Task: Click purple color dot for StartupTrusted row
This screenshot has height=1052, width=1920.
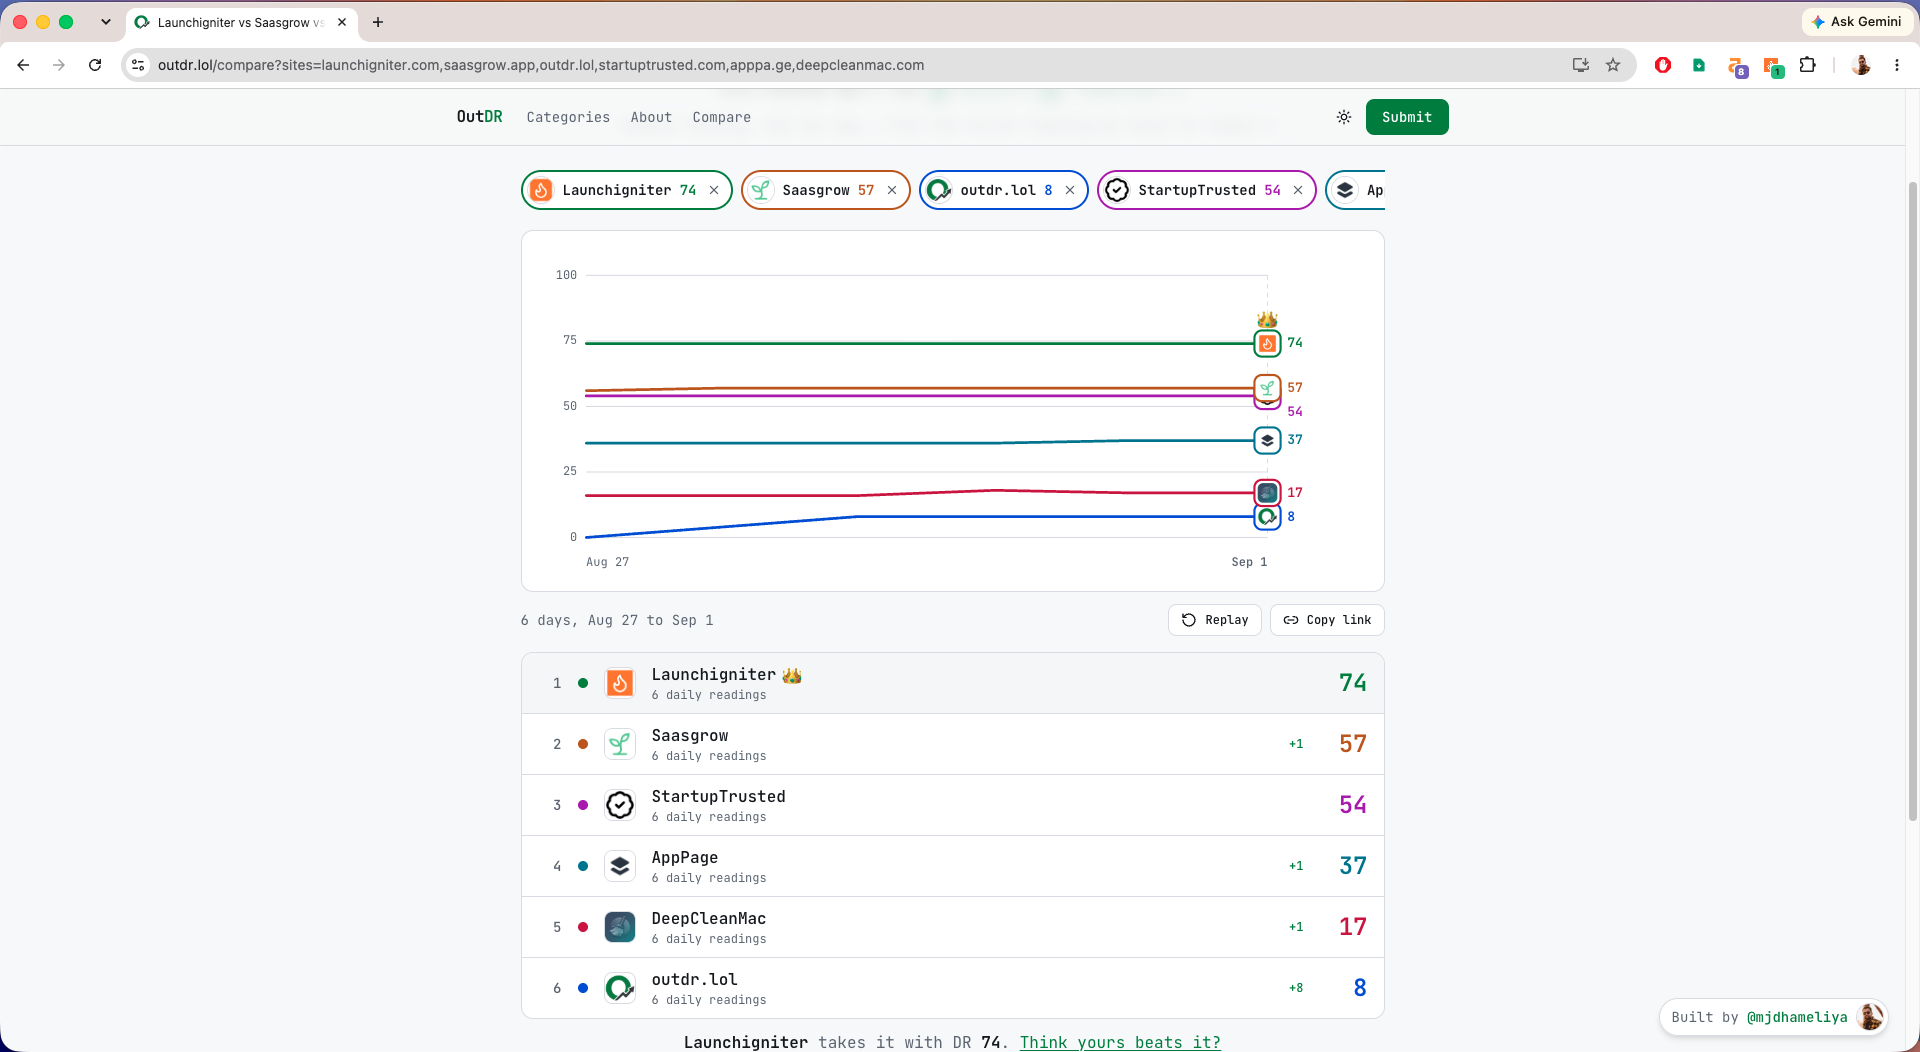Action: [583, 805]
